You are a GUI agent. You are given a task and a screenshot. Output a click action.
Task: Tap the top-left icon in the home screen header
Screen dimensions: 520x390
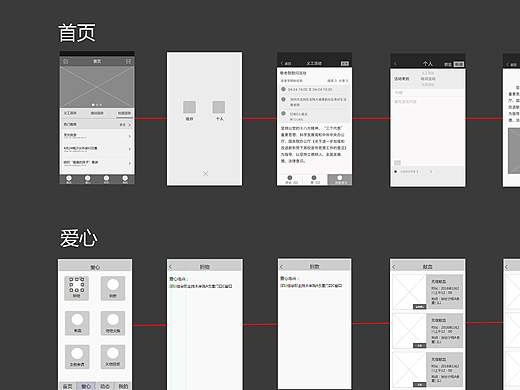pos(66,61)
